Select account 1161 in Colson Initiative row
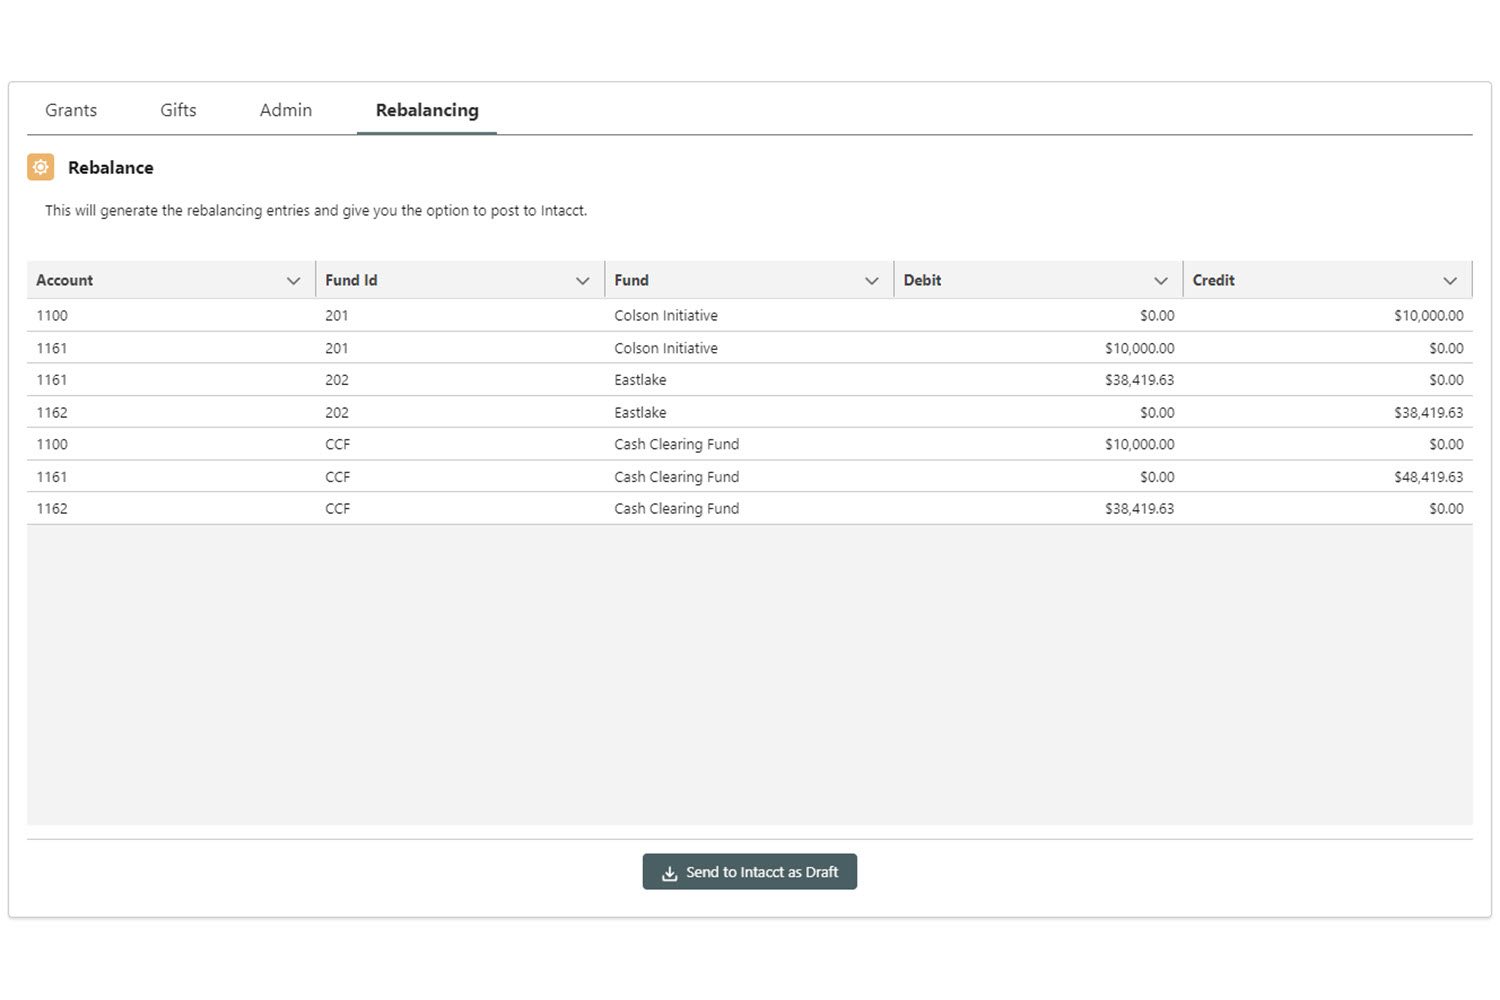The image size is (1500, 1000). pos(52,348)
